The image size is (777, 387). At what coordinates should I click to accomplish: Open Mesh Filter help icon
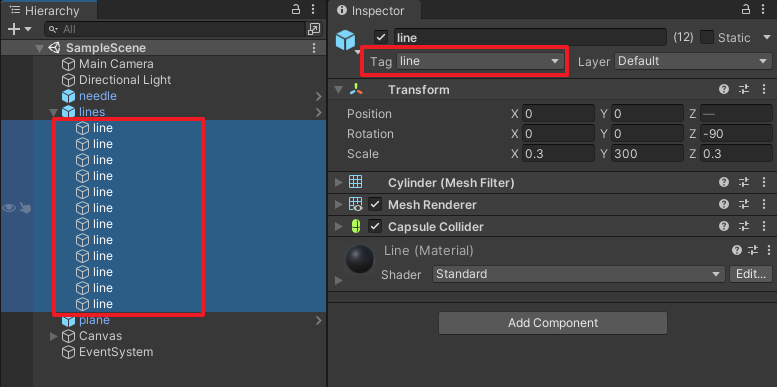click(724, 183)
